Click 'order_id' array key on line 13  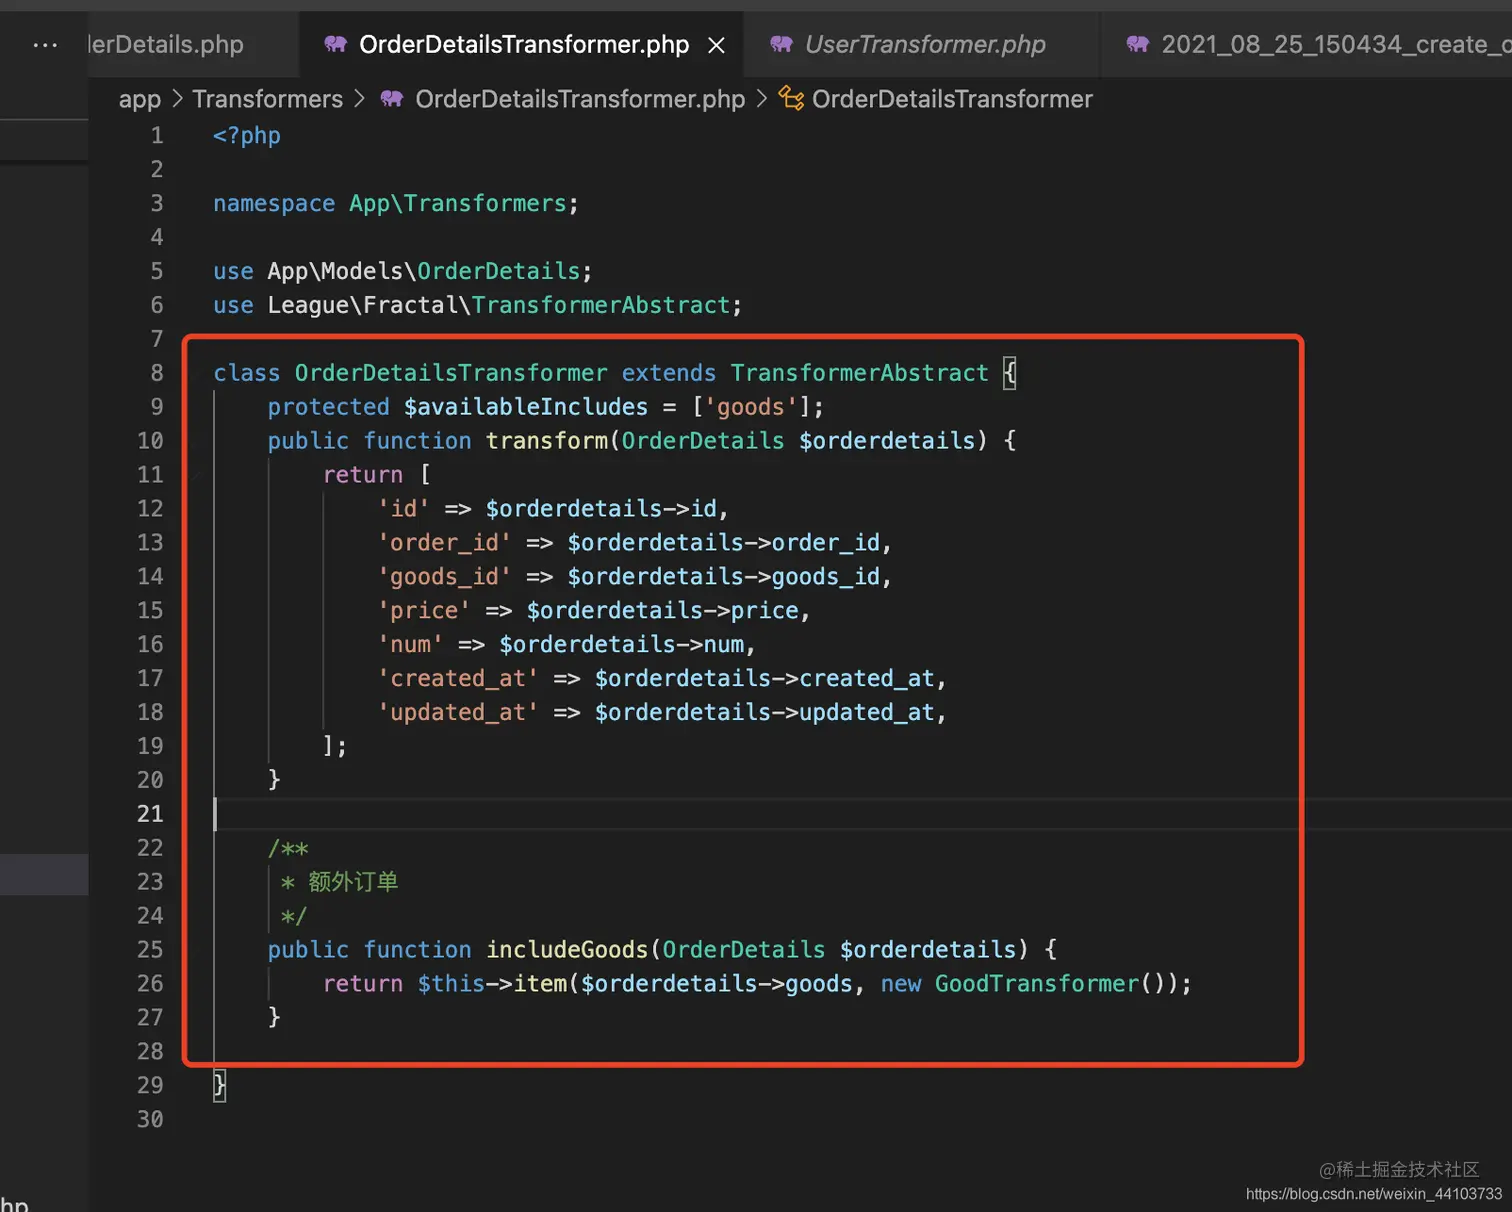tap(444, 543)
